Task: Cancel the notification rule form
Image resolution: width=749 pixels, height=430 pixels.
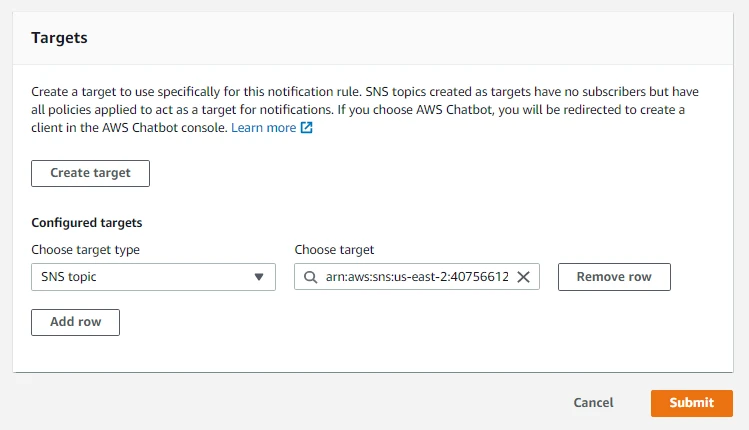Action: (593, 403)
